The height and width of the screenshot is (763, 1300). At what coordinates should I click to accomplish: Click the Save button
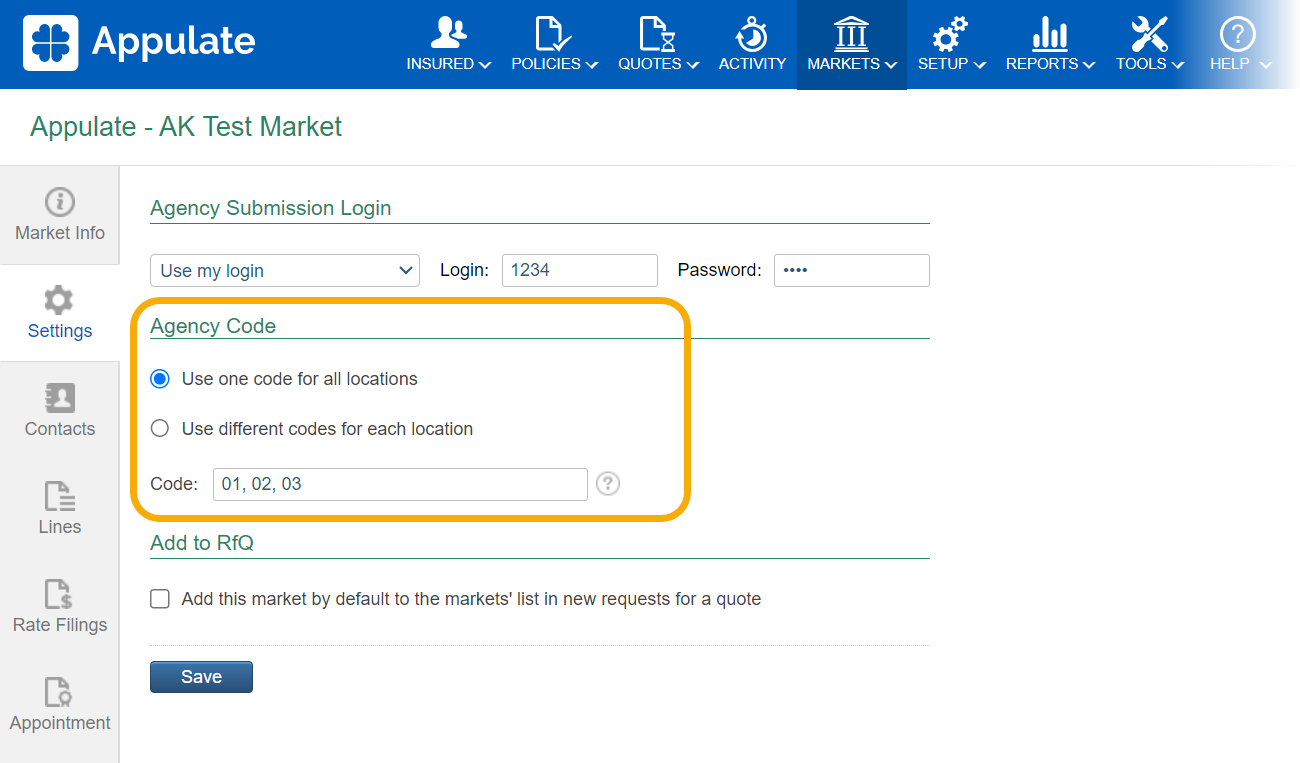201,677
